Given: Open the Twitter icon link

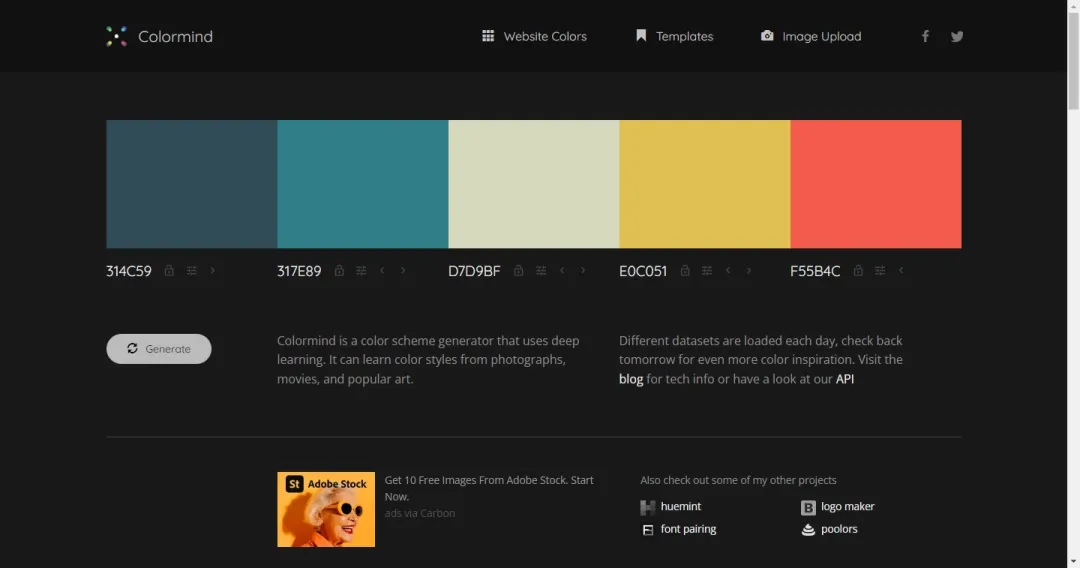Looking at the screenshot, I should pyautogui.click(x=957, y=36).
